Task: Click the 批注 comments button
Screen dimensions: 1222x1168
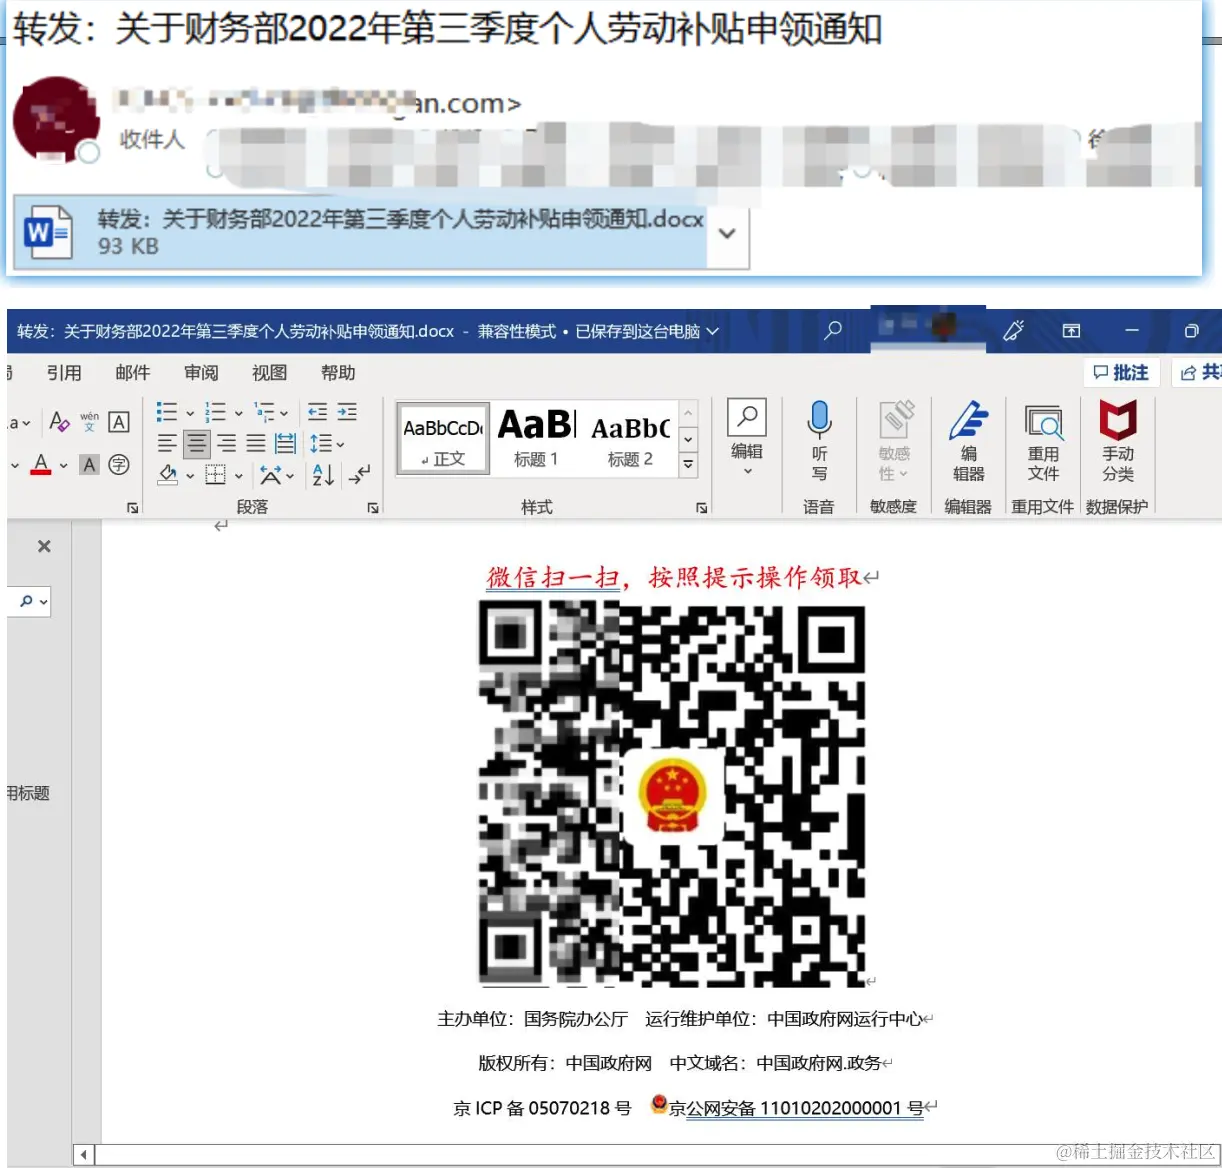Action: 1121,372
